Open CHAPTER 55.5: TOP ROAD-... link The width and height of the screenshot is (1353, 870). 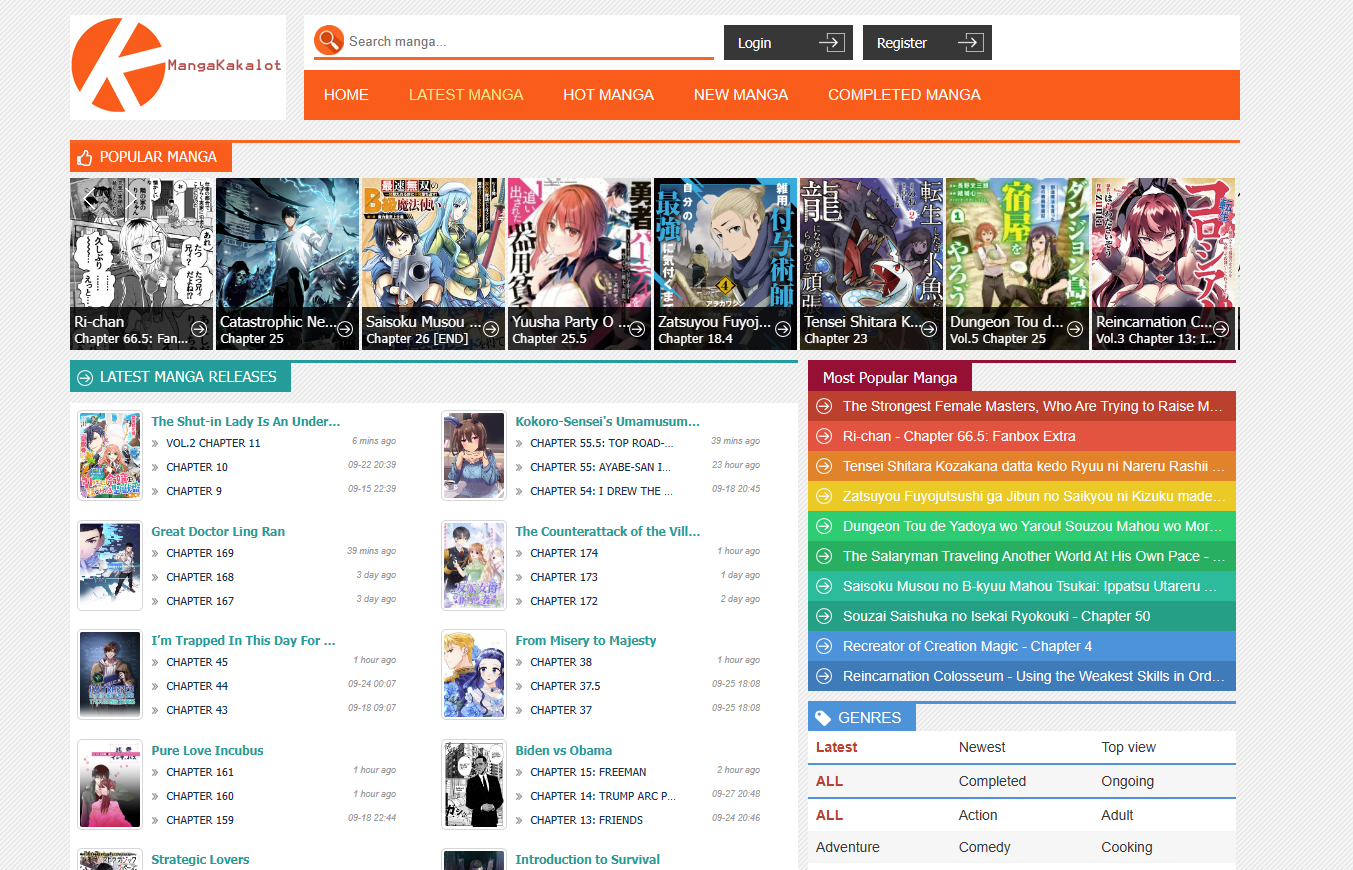[x=602, y=443]
